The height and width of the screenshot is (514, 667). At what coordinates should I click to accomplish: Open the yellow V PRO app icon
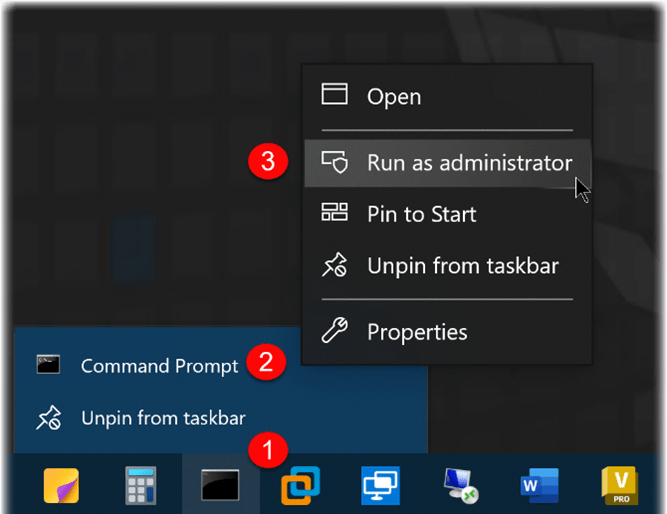[620, 485]
